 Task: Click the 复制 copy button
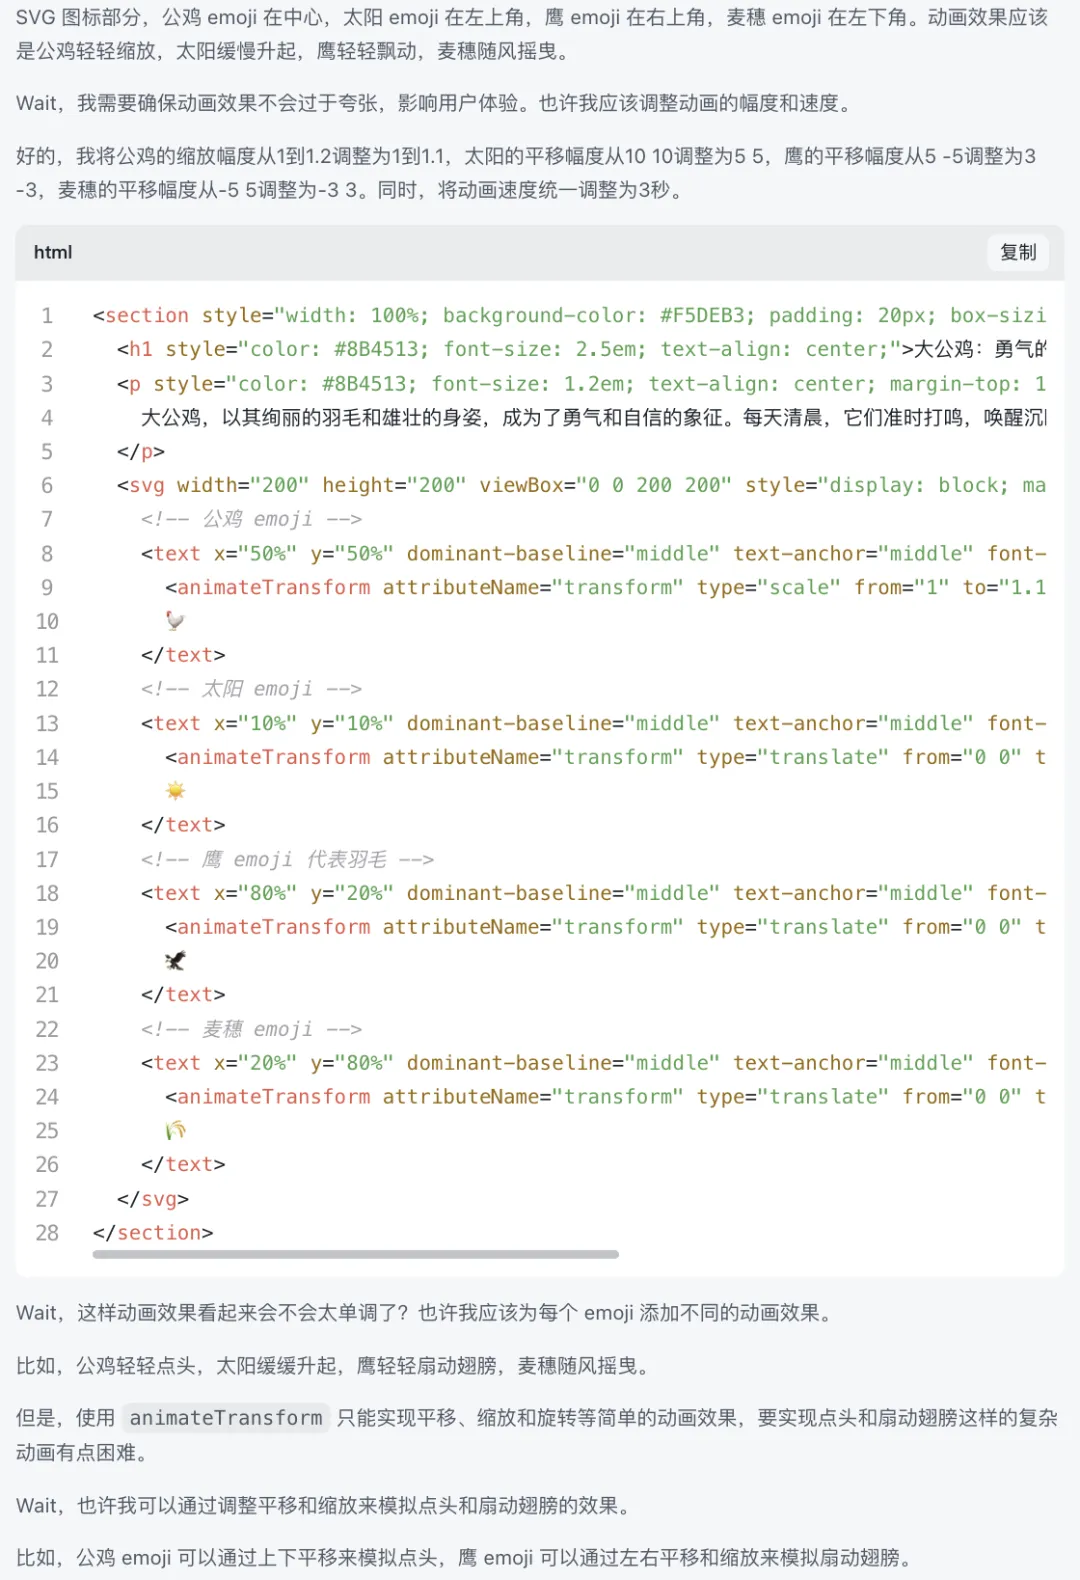click(1018, 252)
